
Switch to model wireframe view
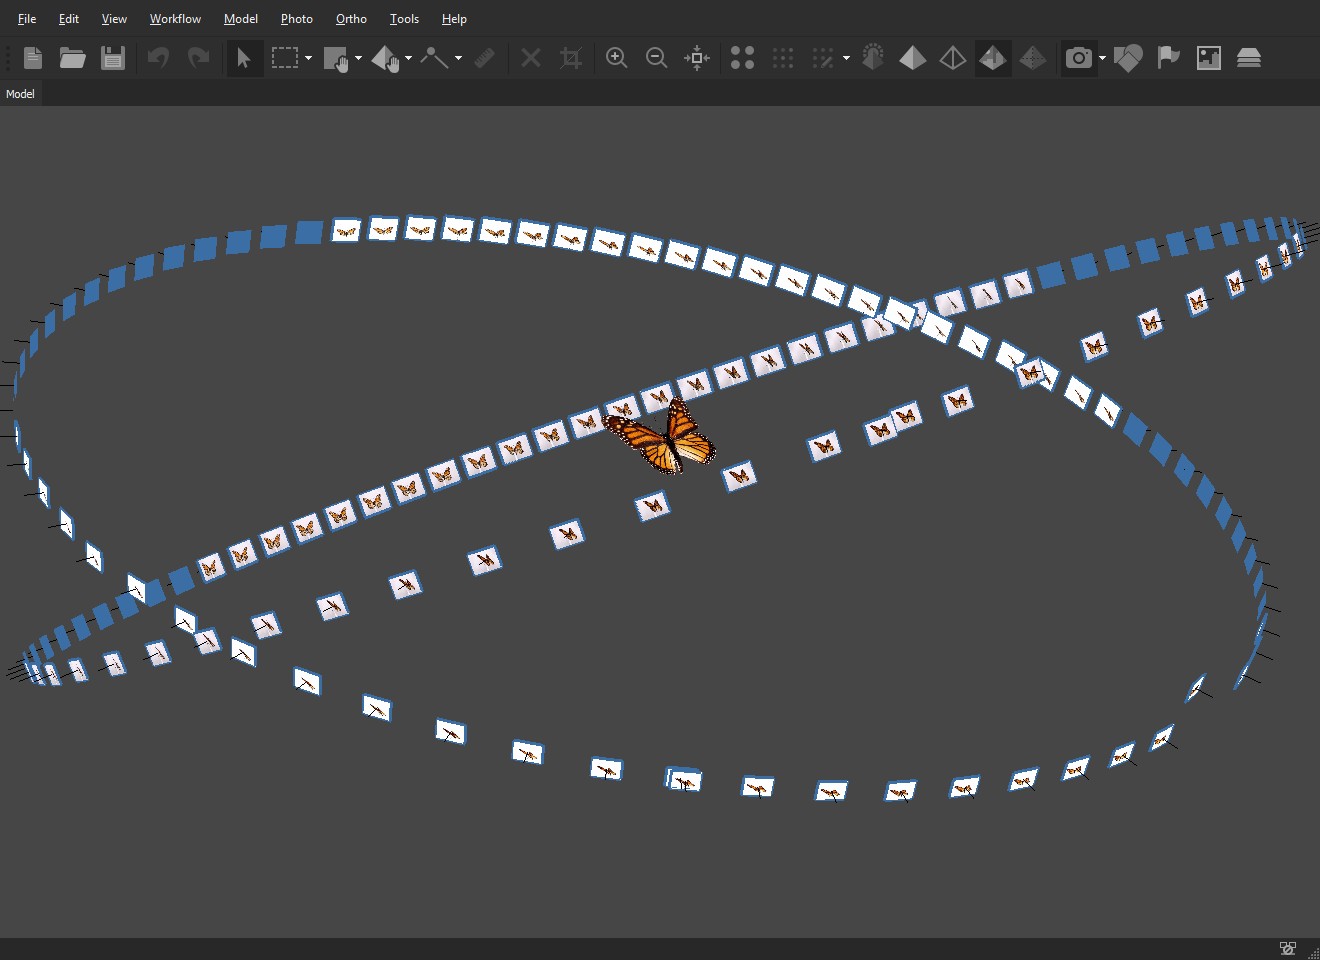click(953, 58)
